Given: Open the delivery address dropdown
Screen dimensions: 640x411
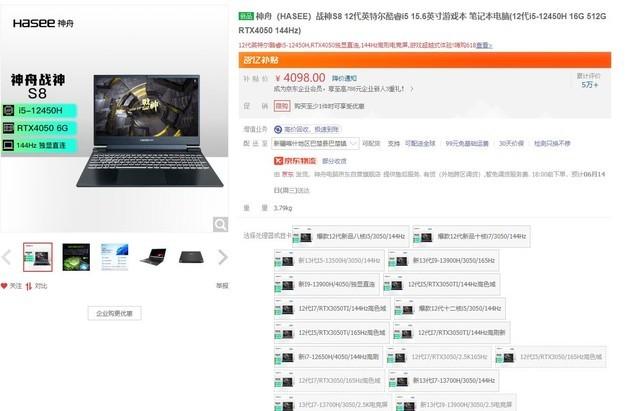Looking at the screenshot, I should tap(316, 143).
